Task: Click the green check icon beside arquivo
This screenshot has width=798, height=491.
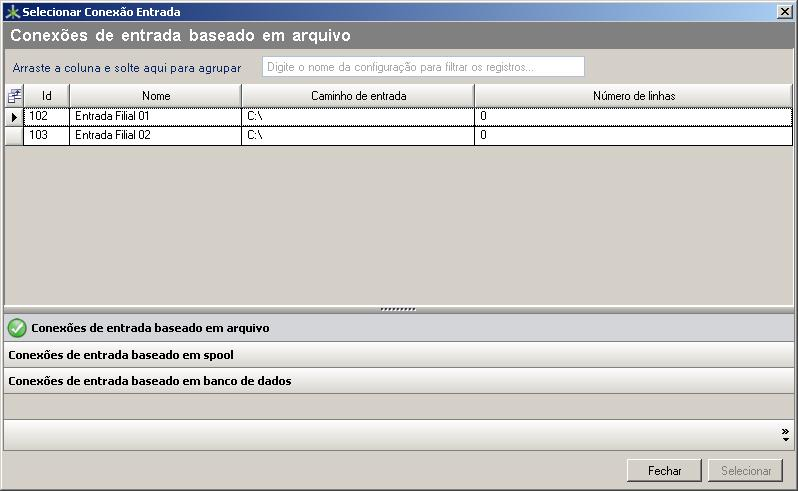Action: coord(17,328)
